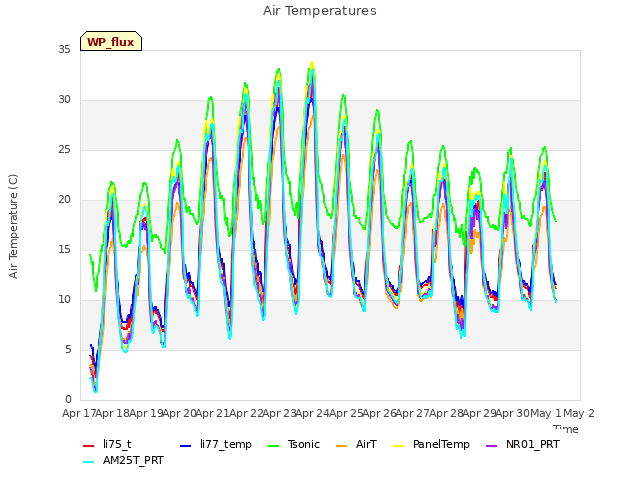Click the 15 y-axis tick label

click(64, 250)
